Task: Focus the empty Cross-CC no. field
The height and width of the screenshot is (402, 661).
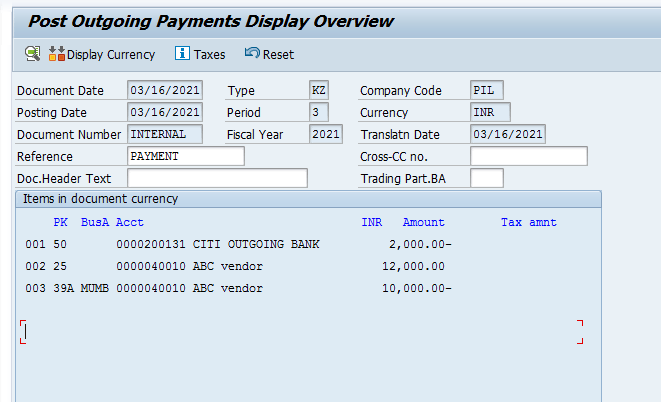Action: click(529, 156)
